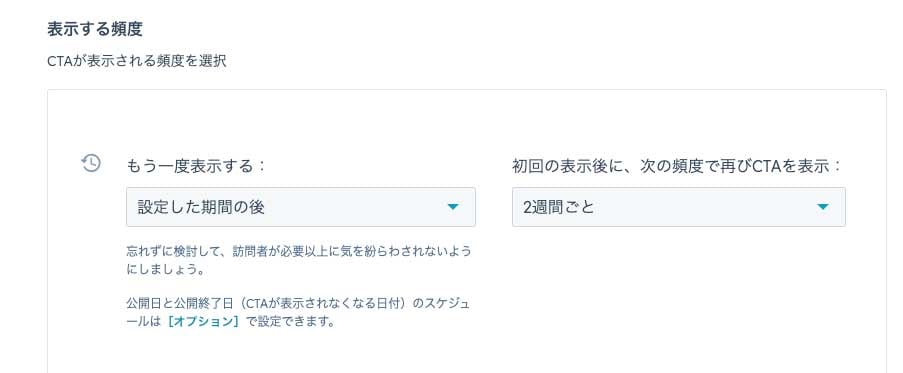Click the 公開日と公開終了日 schedule note line

(301, 303)
